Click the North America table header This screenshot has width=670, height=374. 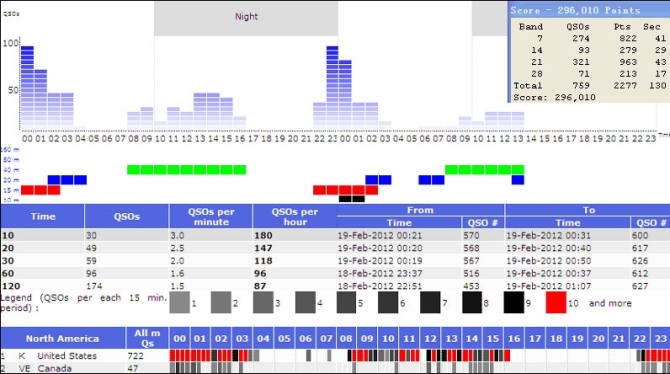coord(63,339)
